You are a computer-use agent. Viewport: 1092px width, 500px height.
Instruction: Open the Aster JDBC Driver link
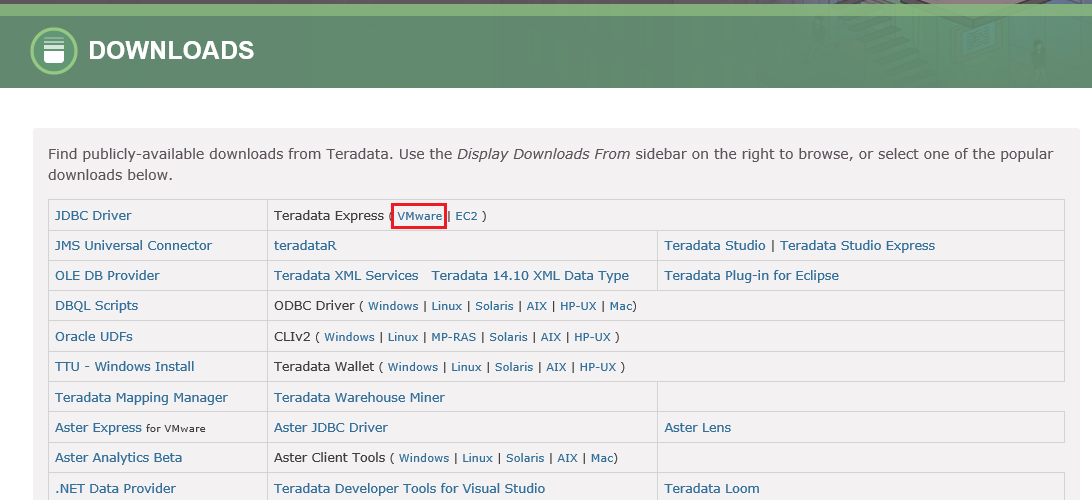click(331, 428)
